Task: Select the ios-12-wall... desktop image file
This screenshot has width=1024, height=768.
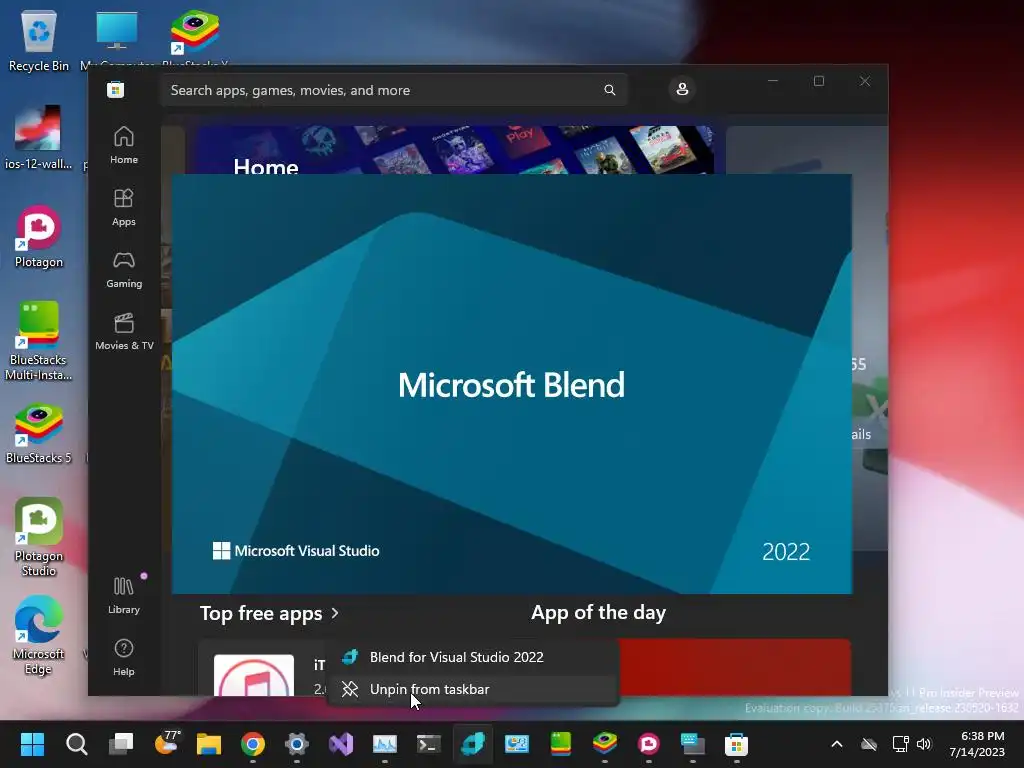Action: [38, 138]
